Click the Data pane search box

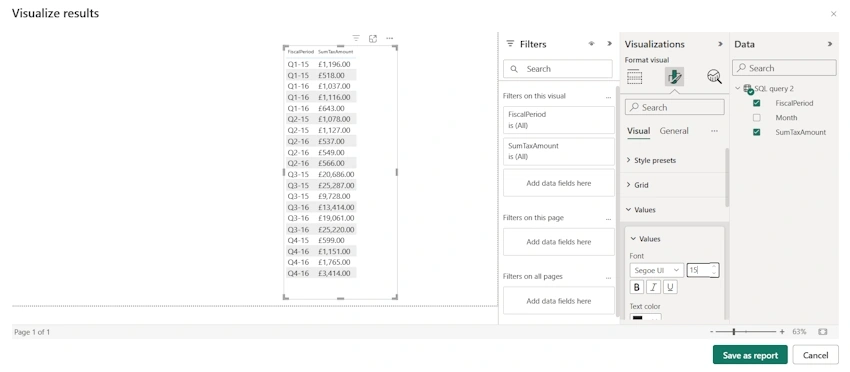(784, 68)
